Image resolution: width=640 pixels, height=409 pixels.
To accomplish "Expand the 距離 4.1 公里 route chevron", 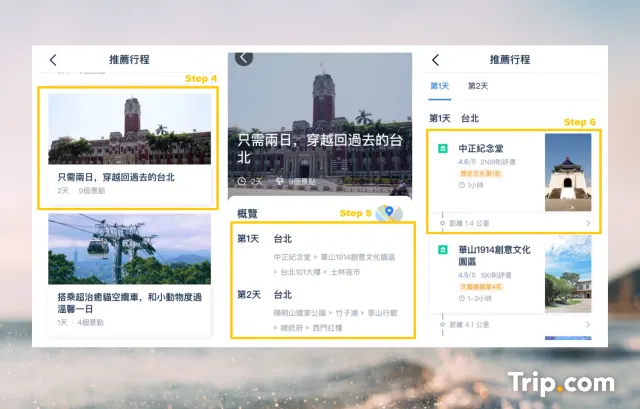I will click(x=588, y=325).
